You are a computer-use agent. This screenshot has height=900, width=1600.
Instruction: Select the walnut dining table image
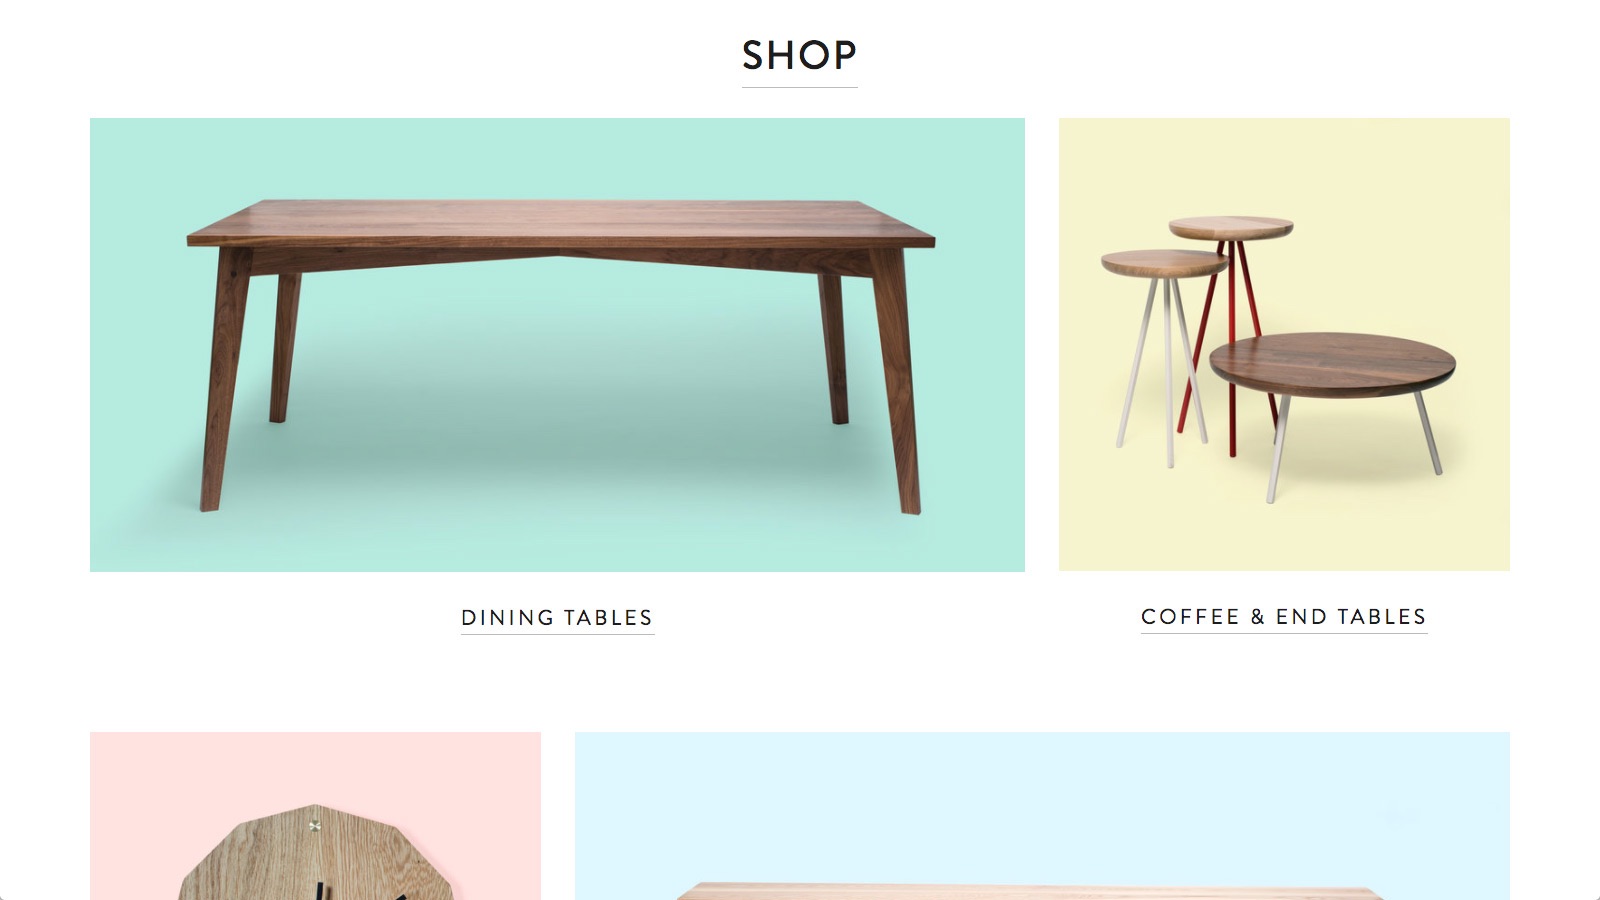click(x=557, y=345)
